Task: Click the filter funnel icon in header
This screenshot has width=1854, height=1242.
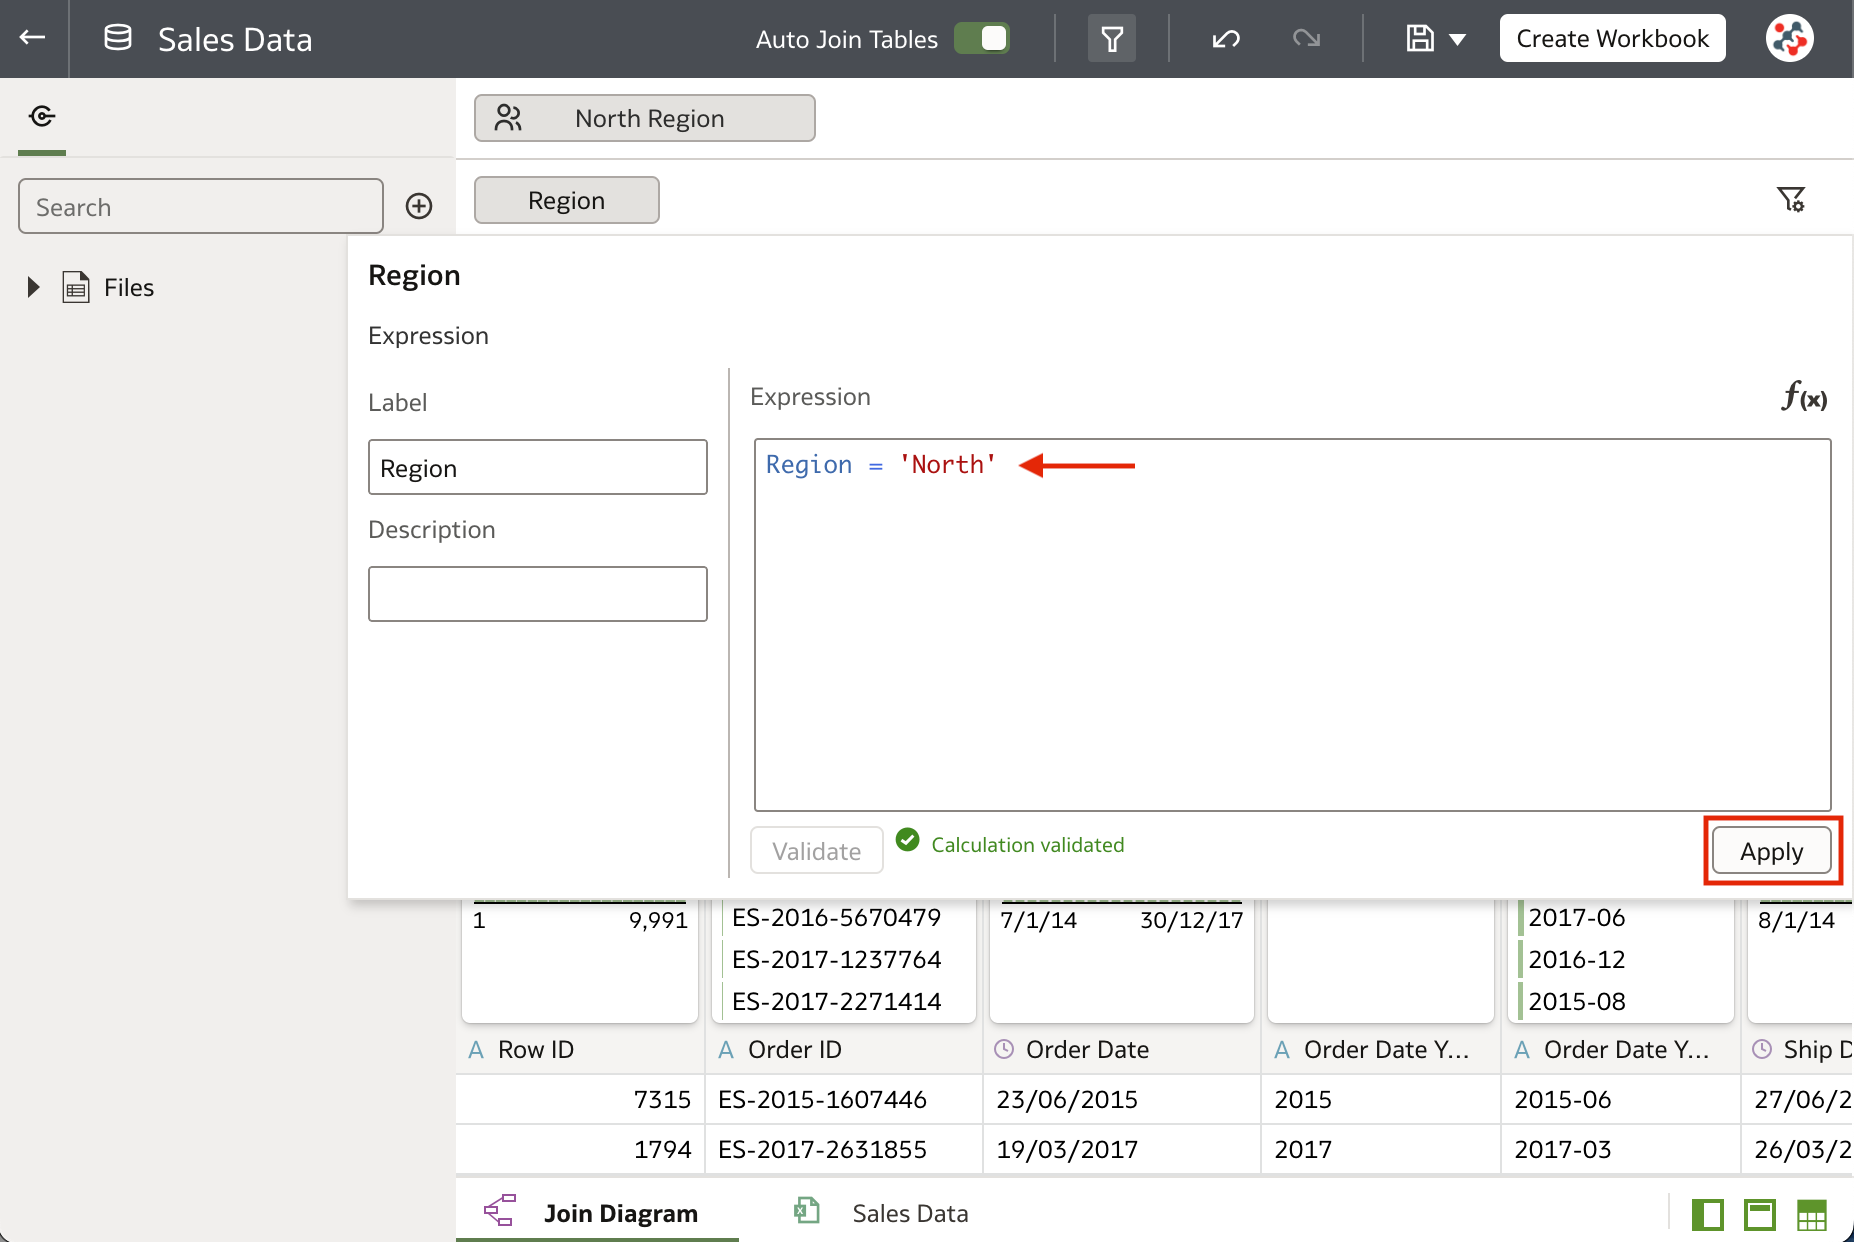Action: click(1112, 39)
